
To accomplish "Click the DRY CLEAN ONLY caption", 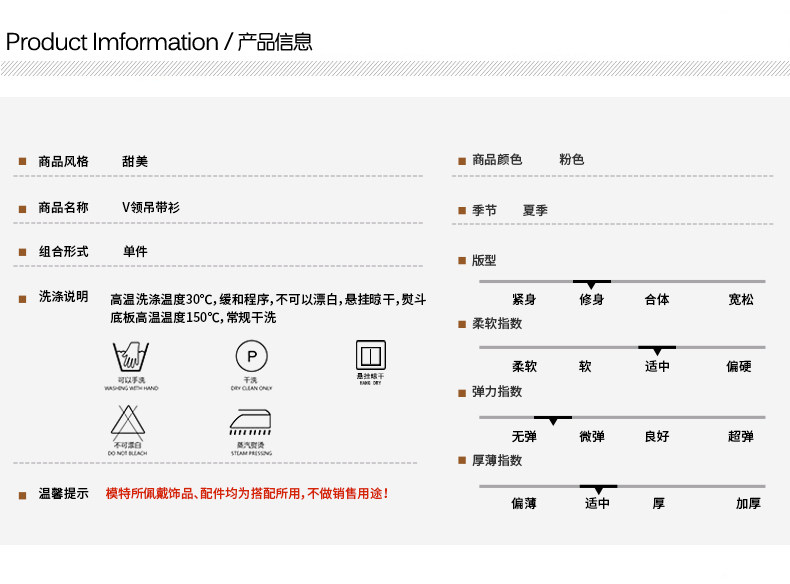I will tap(251, 388).
